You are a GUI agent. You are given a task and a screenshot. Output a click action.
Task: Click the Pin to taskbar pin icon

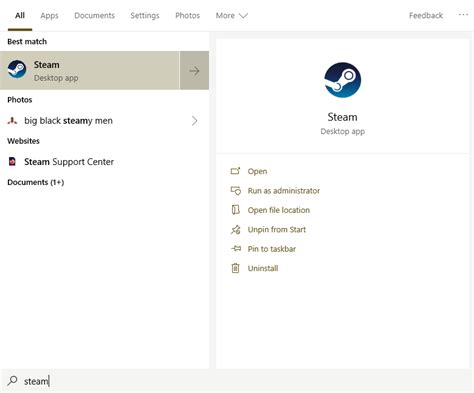pos(236,248)
